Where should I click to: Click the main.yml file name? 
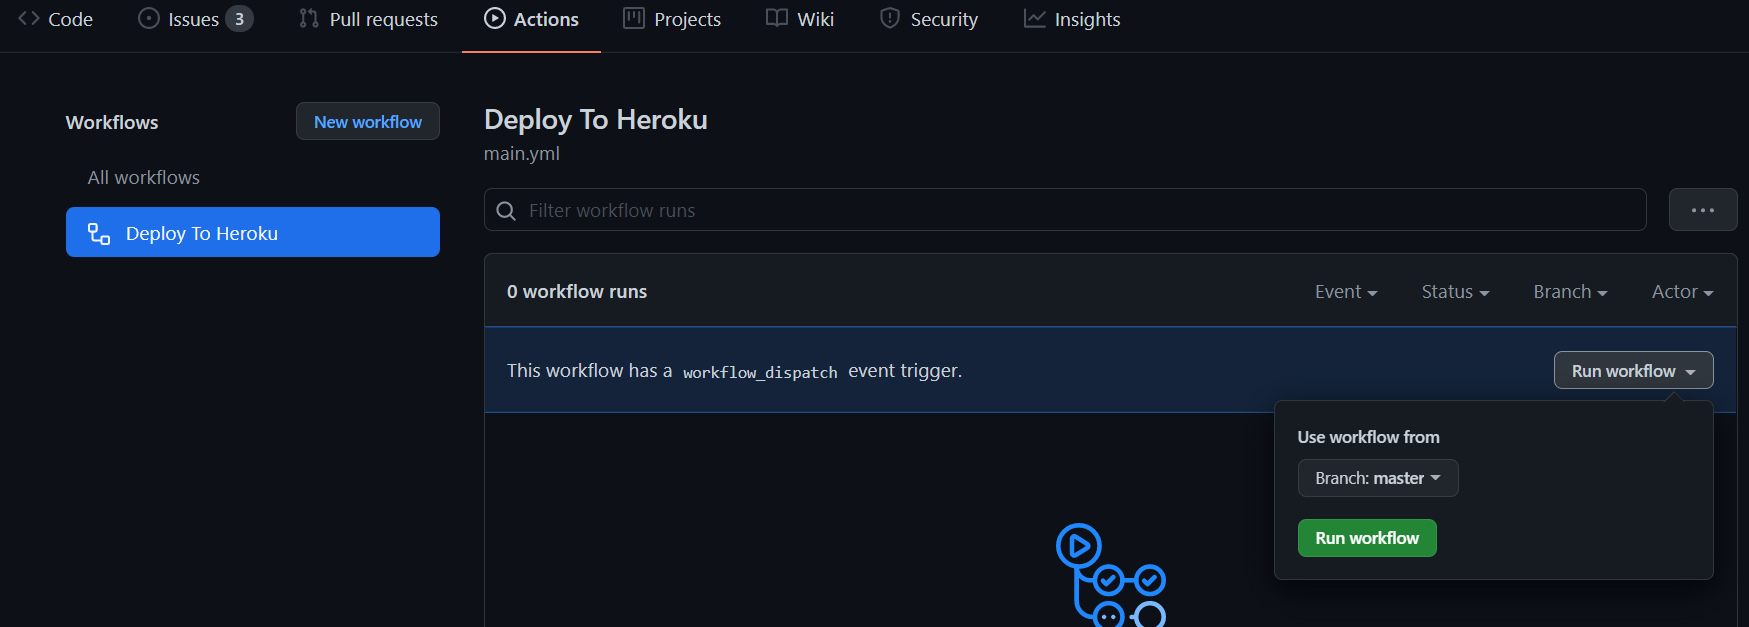522,154
